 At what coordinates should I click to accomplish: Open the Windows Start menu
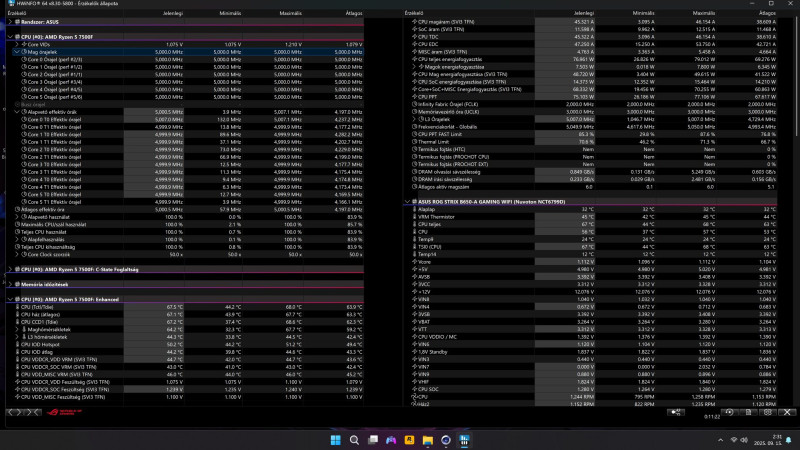coord(335,440)
